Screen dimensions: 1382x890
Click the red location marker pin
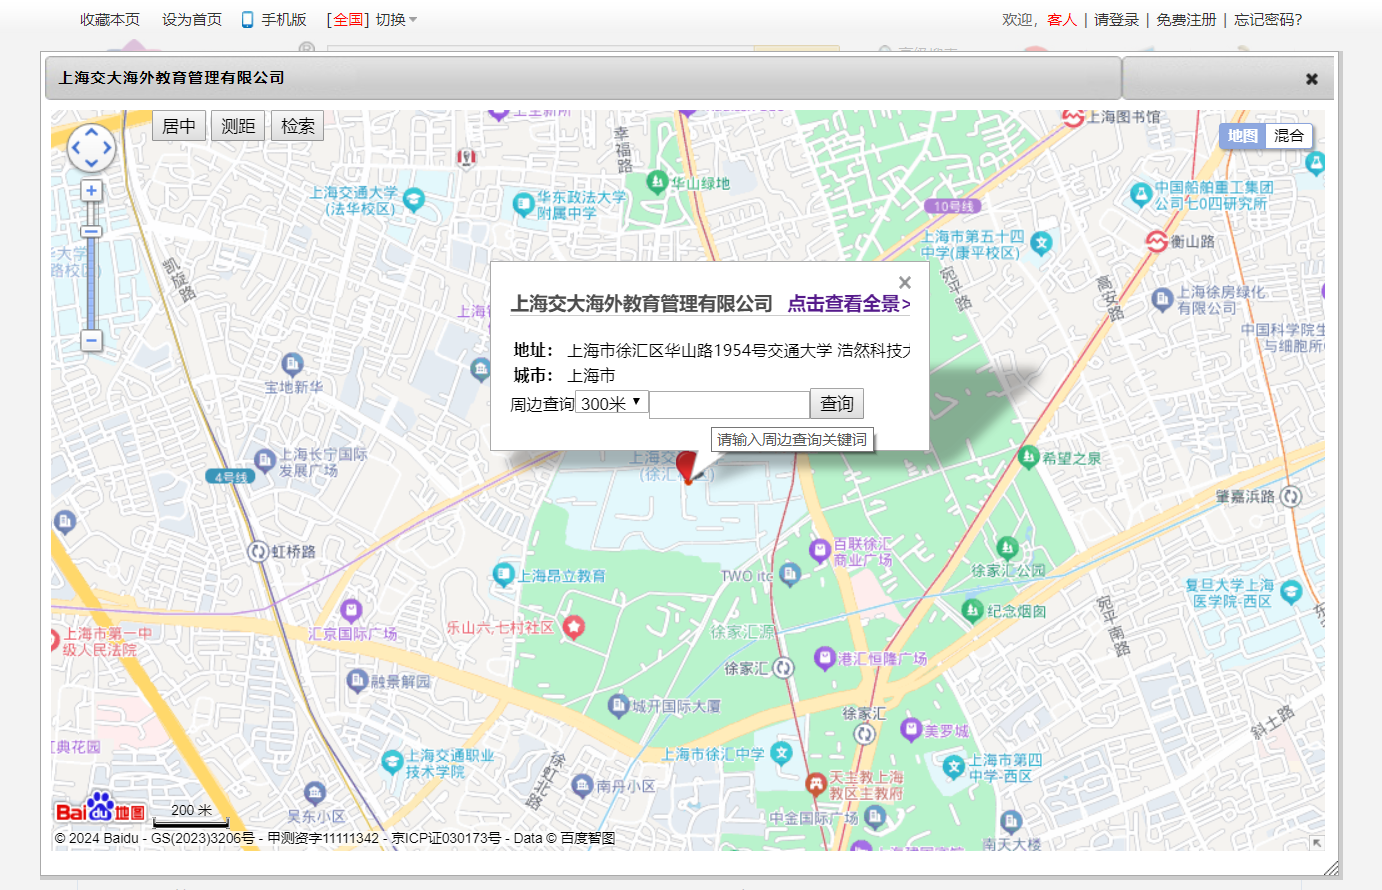coord(686,466)
